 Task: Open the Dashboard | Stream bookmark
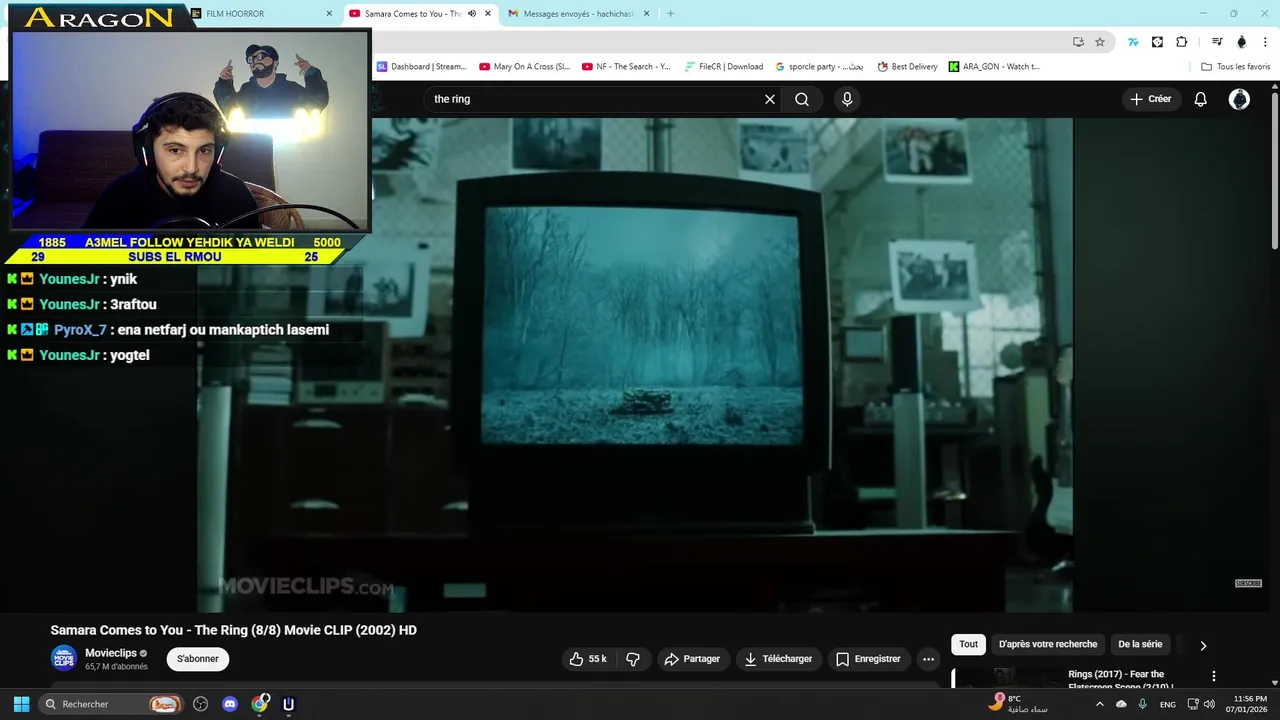421,67
